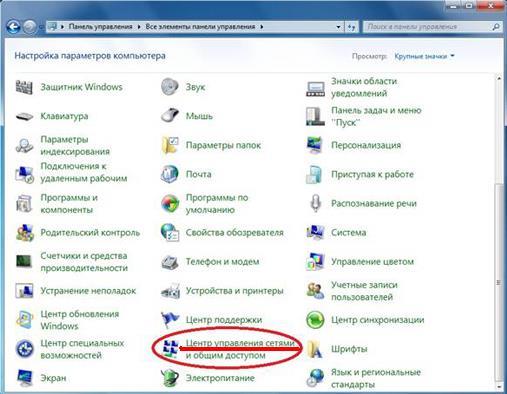Expand the address bar history dropdown arrow
Viewport: 507px width, 394px height.
[338, 27]
